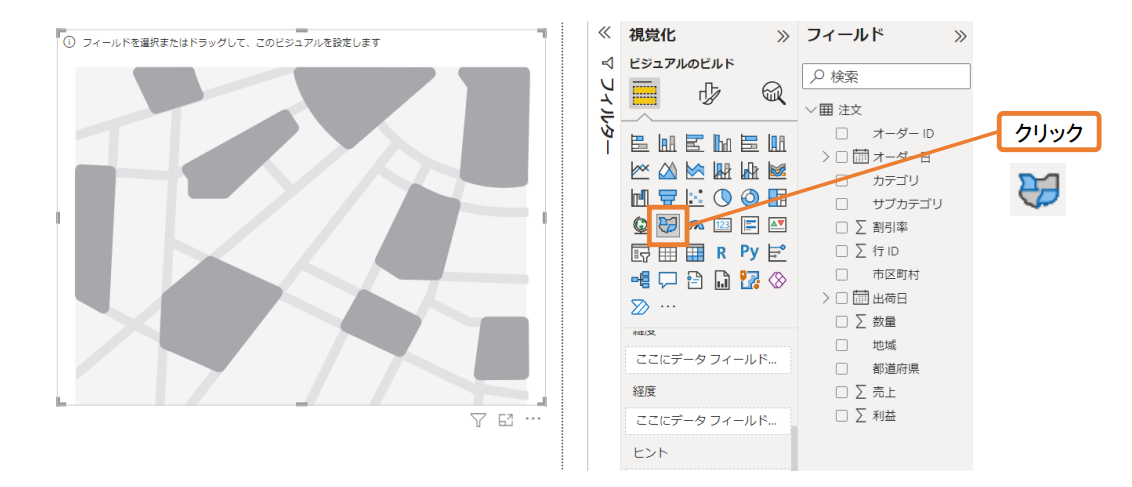Check the 売上 field checkbox
The width and height of the screenshot is (1132, 487).
842,392
